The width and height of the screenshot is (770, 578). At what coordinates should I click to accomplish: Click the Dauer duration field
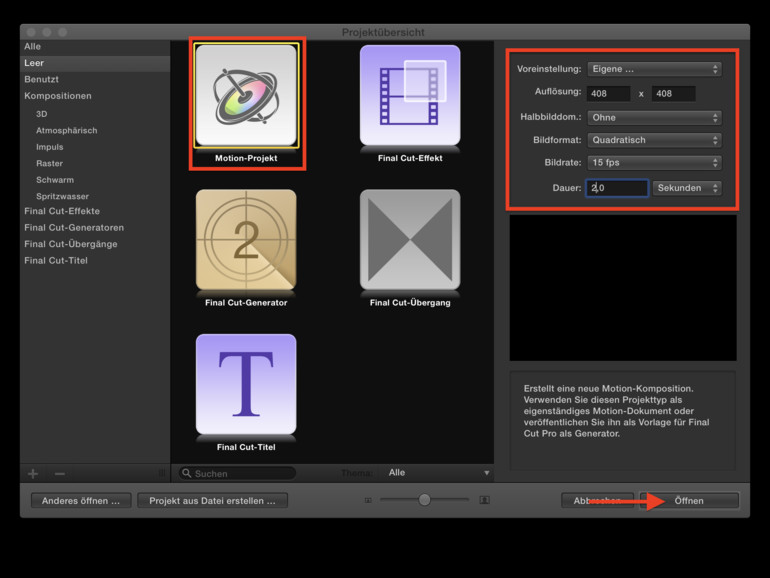tap(617, 188)
